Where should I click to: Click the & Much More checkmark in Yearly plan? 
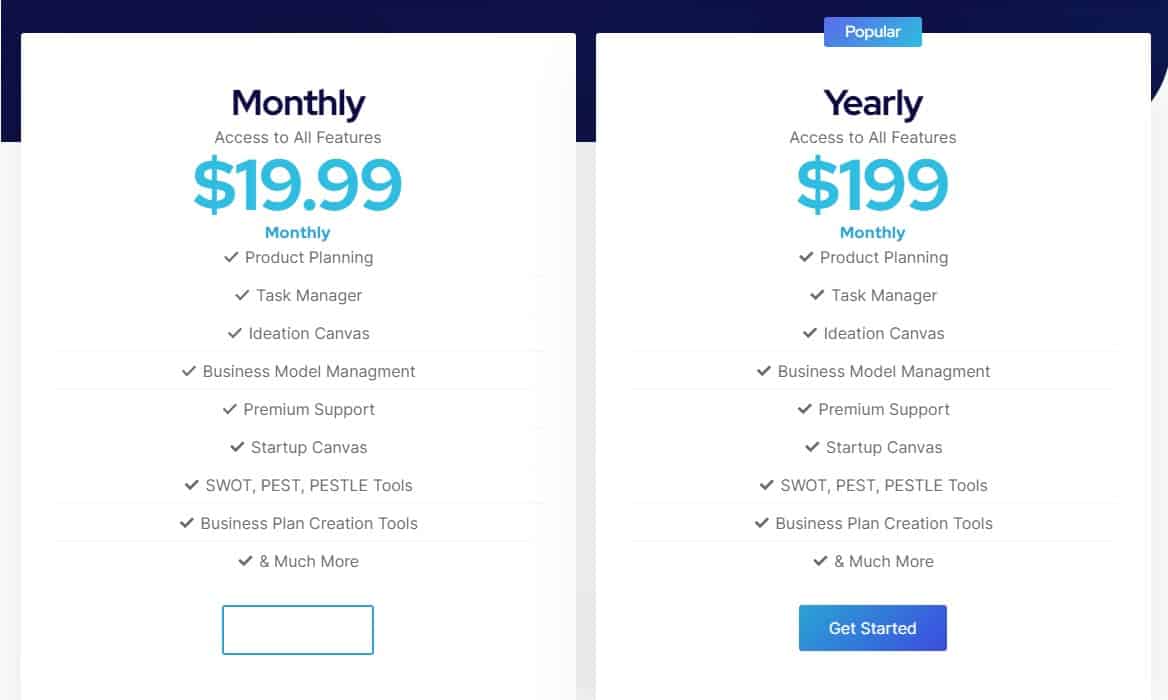pos(819,561)
